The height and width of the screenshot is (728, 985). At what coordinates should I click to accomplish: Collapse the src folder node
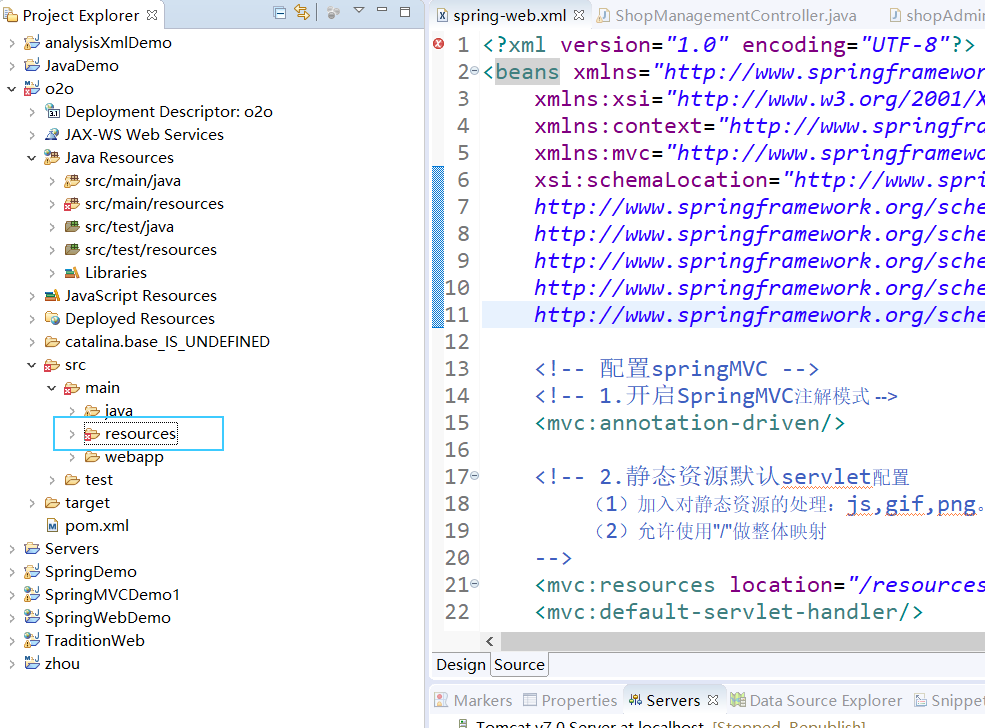(31, 365)
